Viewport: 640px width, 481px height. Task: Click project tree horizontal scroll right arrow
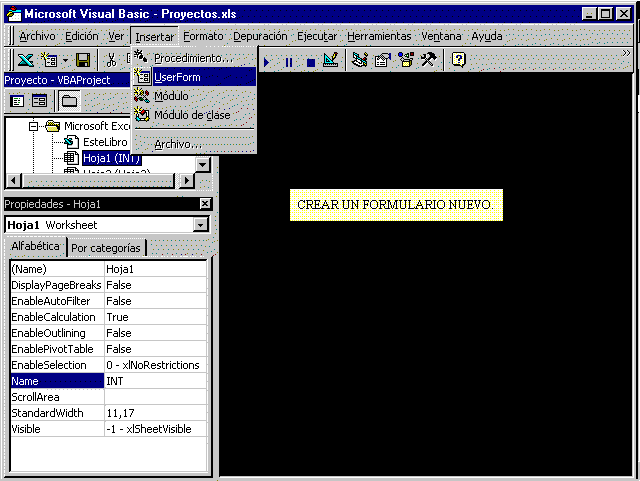point(187,180)
